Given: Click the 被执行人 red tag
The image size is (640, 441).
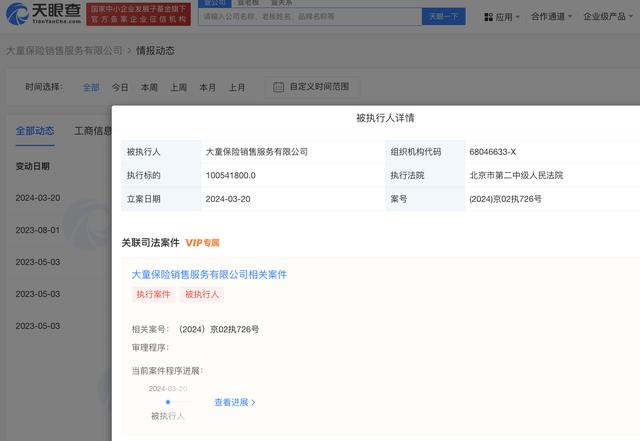Looking at the screenshot, I should 202,294.
